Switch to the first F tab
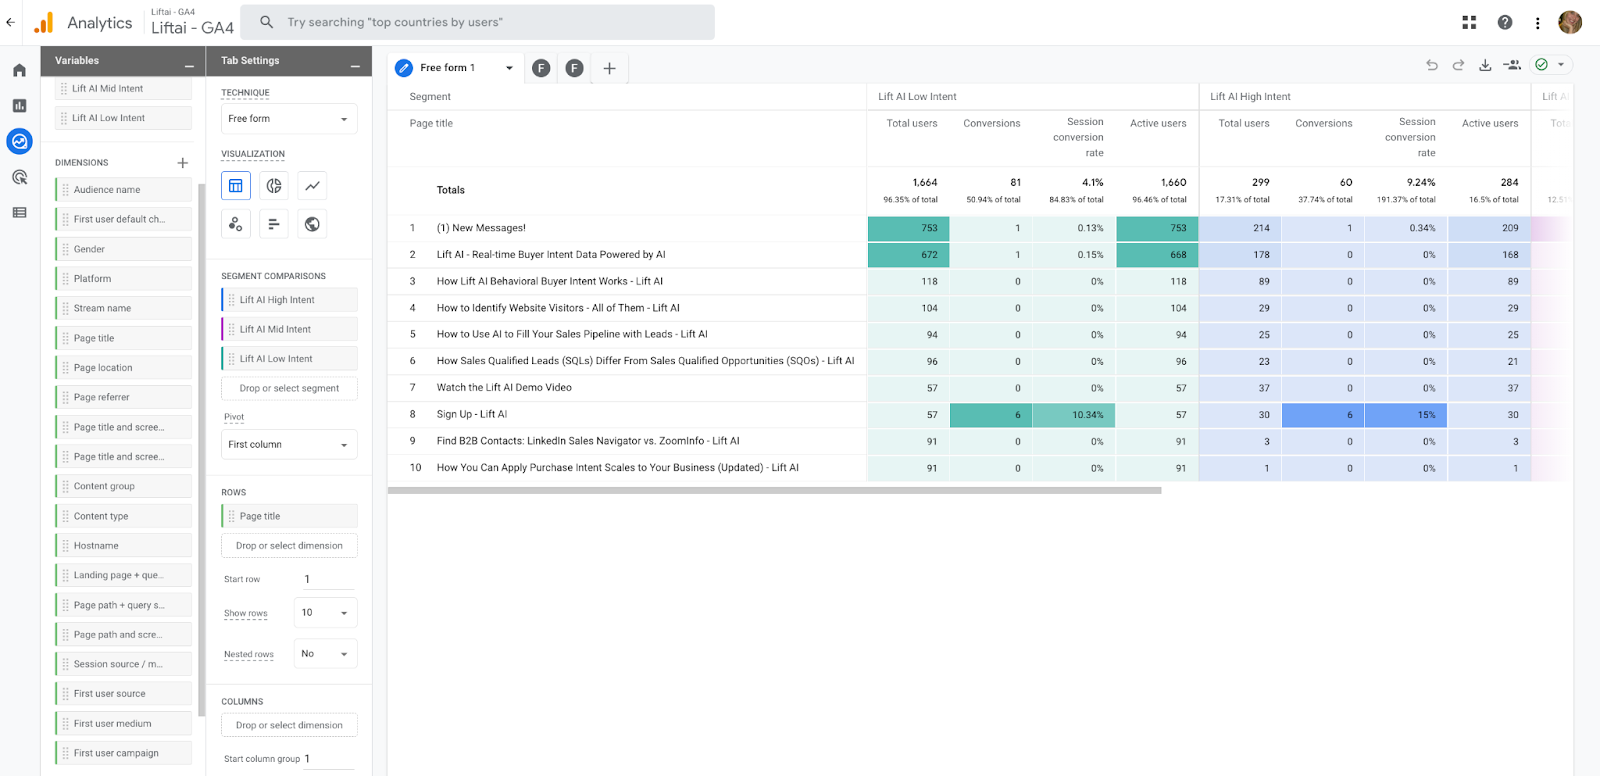1600x776 pixels. coord(541,68)
